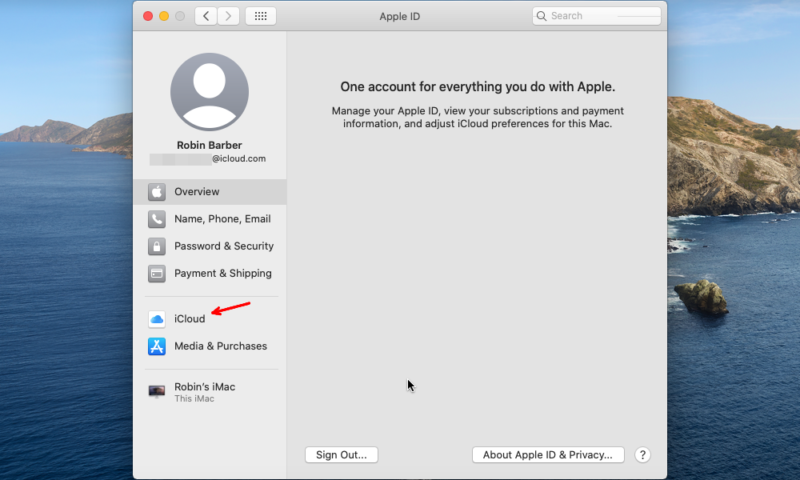Click the blue iCloud cloud icon
800x480 pixels.
[x=157, y=319]
